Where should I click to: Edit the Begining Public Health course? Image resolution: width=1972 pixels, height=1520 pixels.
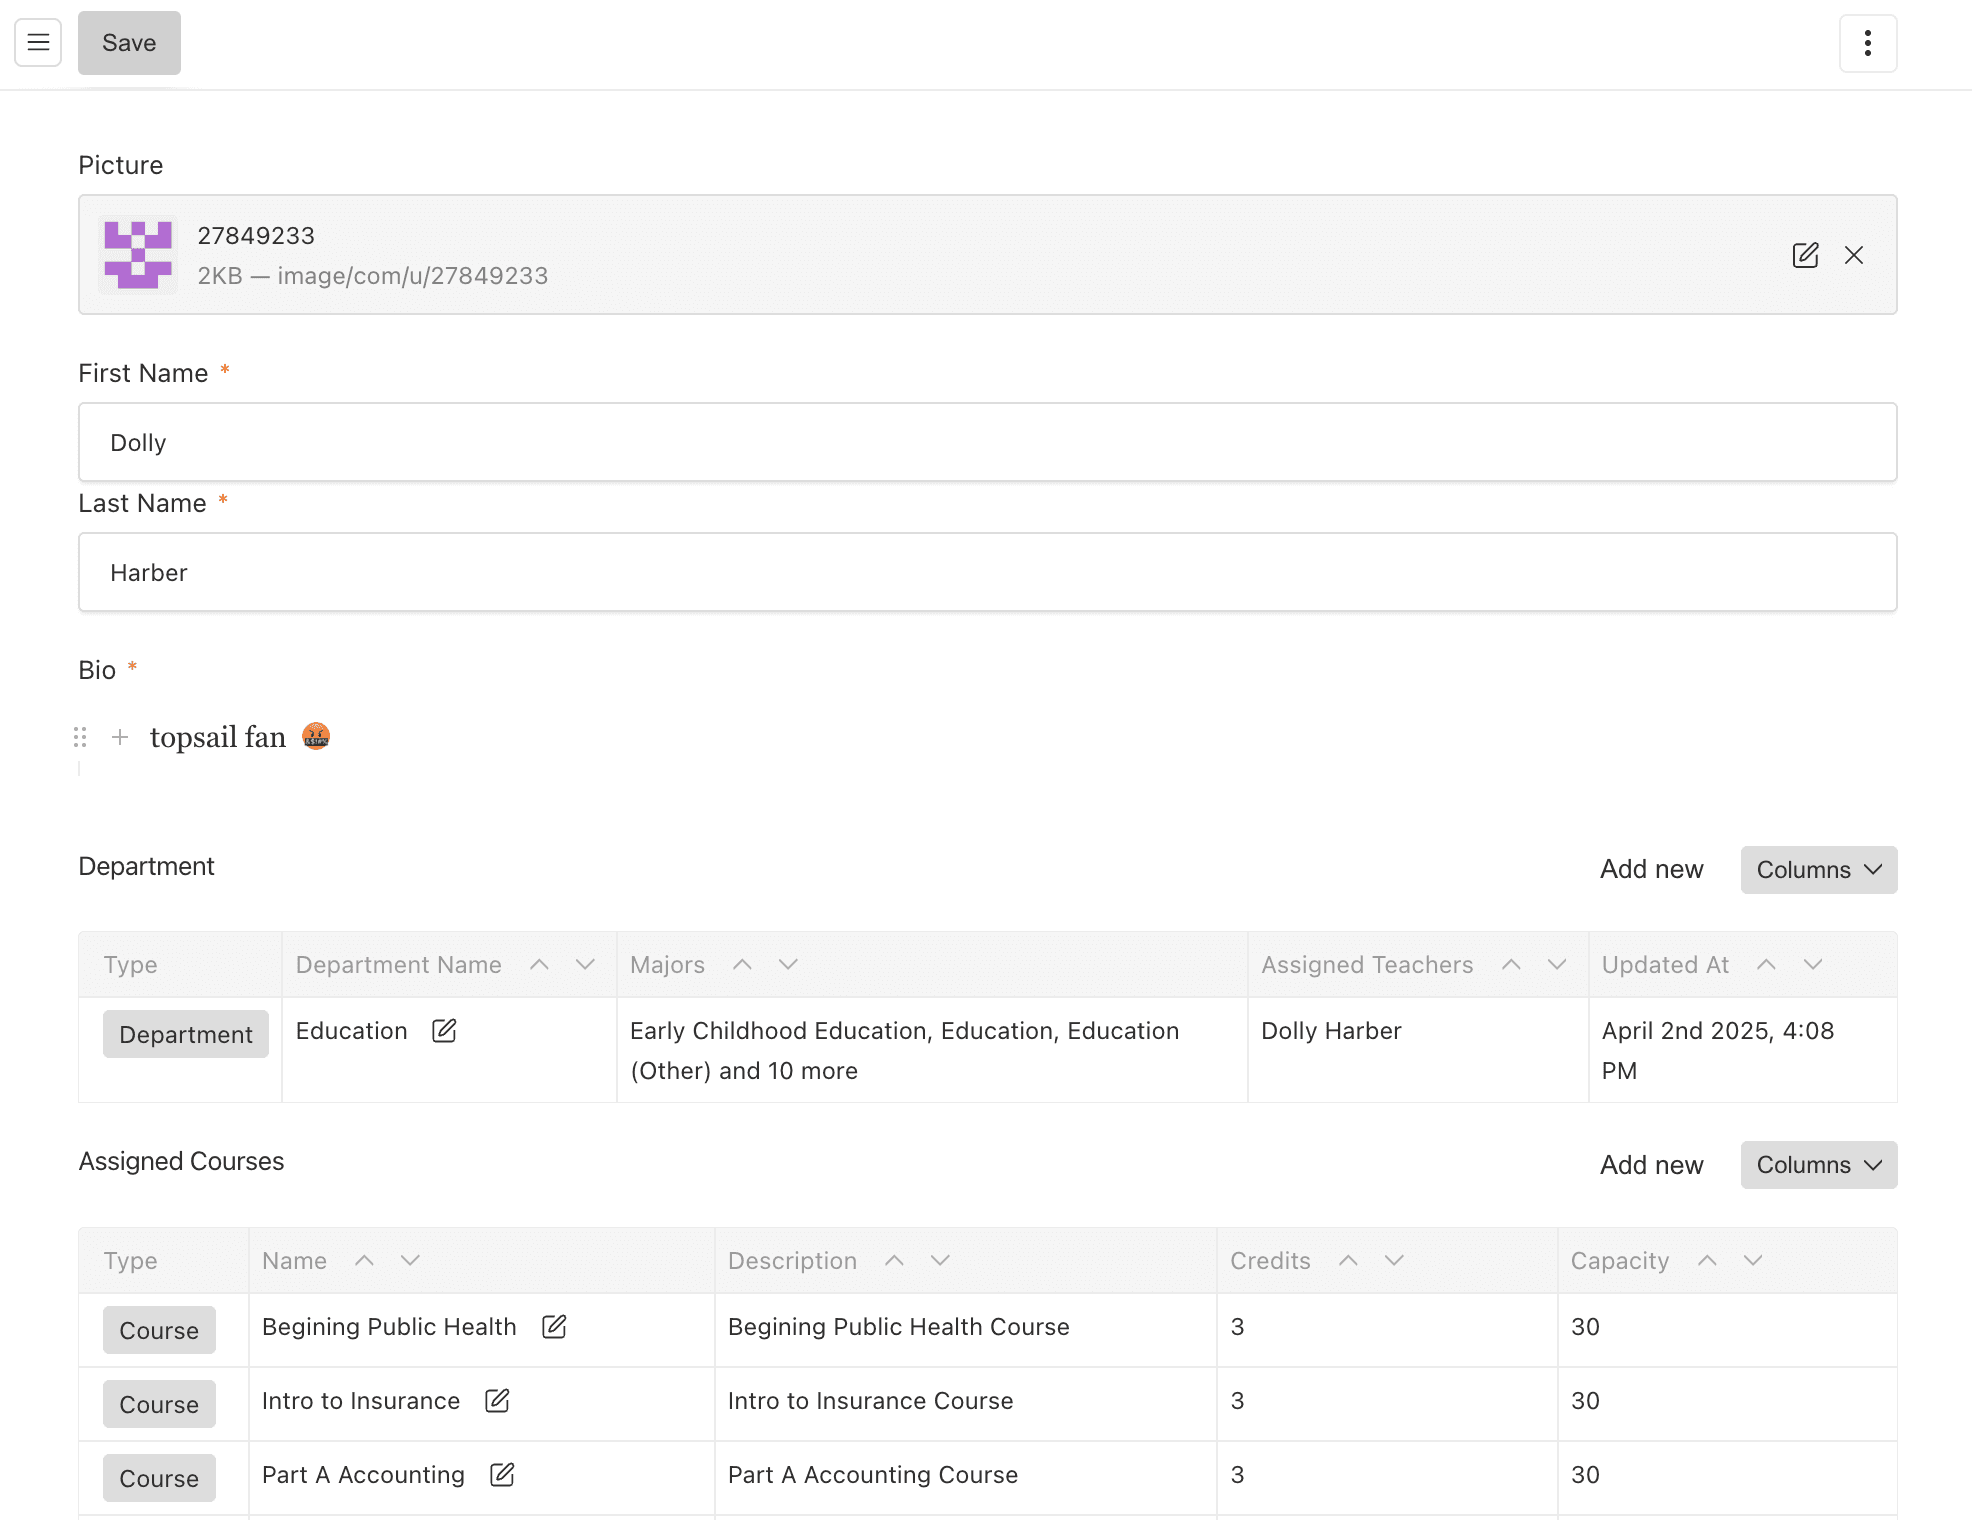554,1327
